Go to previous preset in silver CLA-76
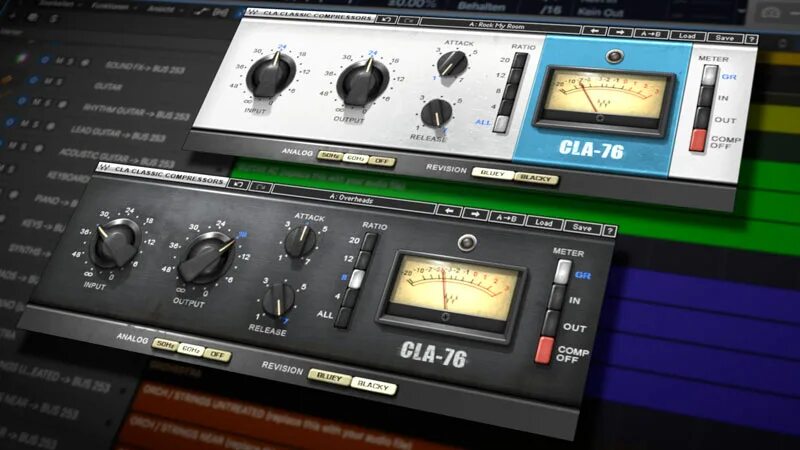This screenshot has width=800, height=450. 594,31
